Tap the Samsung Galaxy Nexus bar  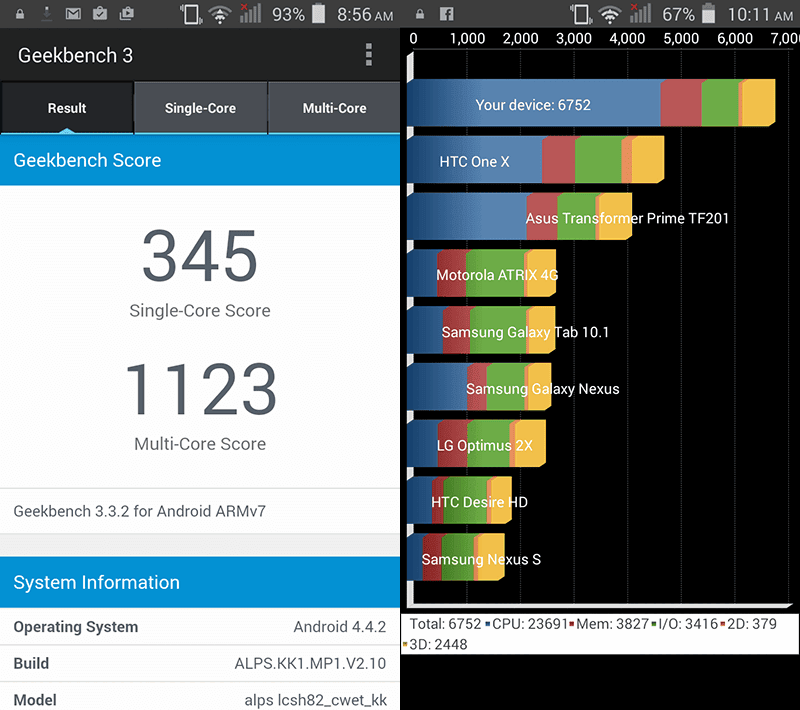tap(479, 387)
